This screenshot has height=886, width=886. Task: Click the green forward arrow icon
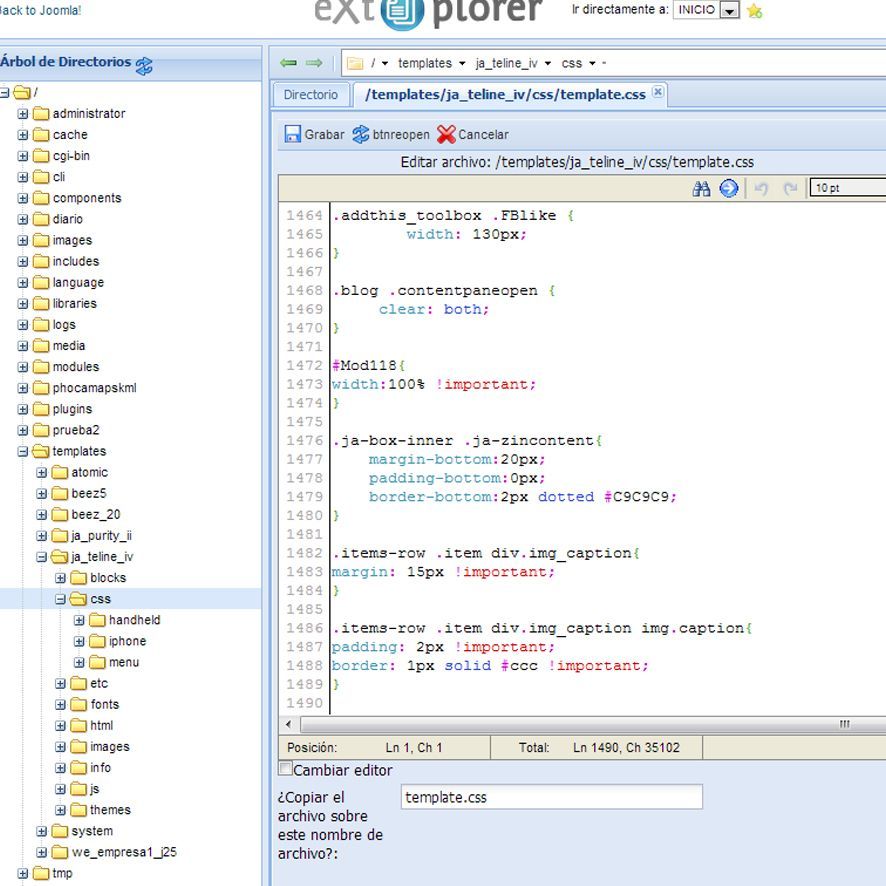314,63
